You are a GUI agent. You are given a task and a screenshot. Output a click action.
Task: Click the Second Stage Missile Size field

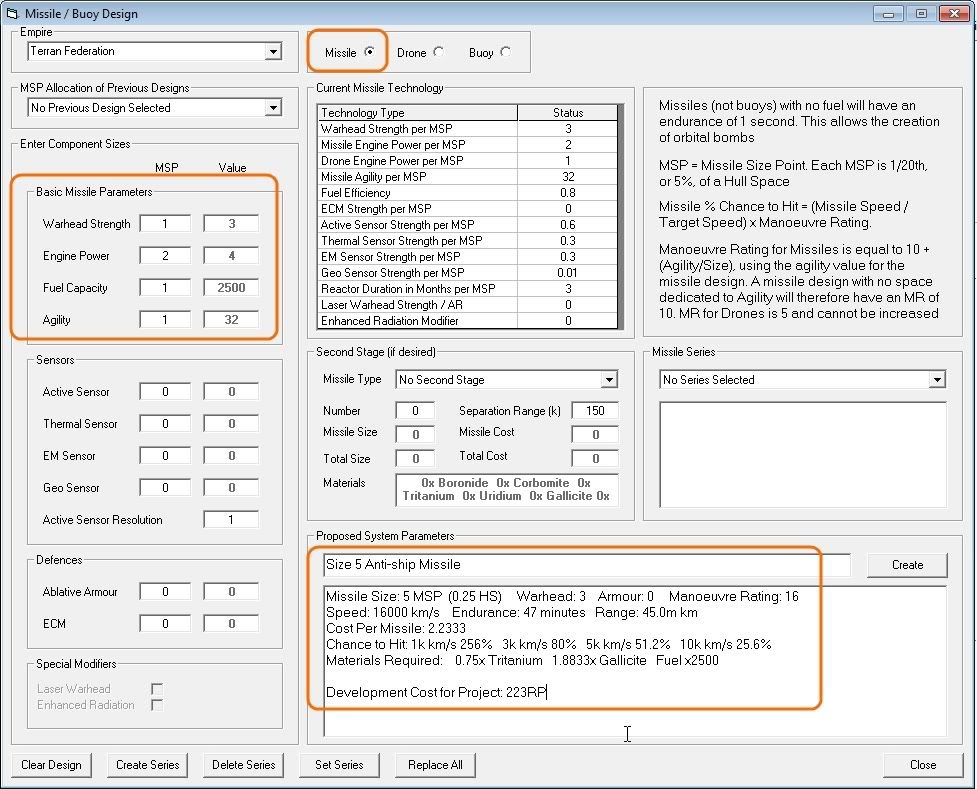point(415,434)
